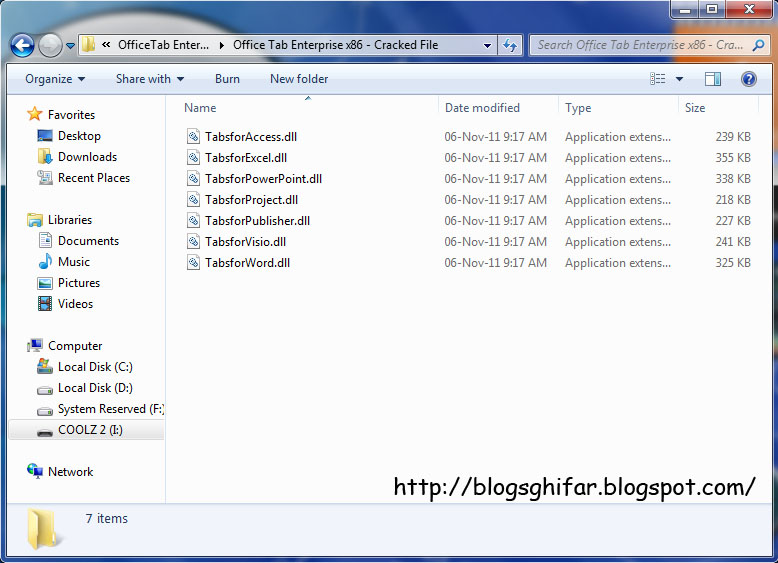
Task: Select the TabsforWord.dll file icon
Action: [x=194, y=263]
